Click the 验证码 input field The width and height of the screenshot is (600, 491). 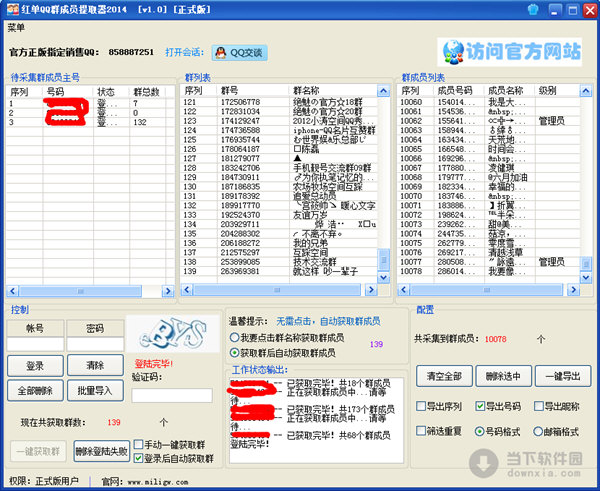pos(172,395)
